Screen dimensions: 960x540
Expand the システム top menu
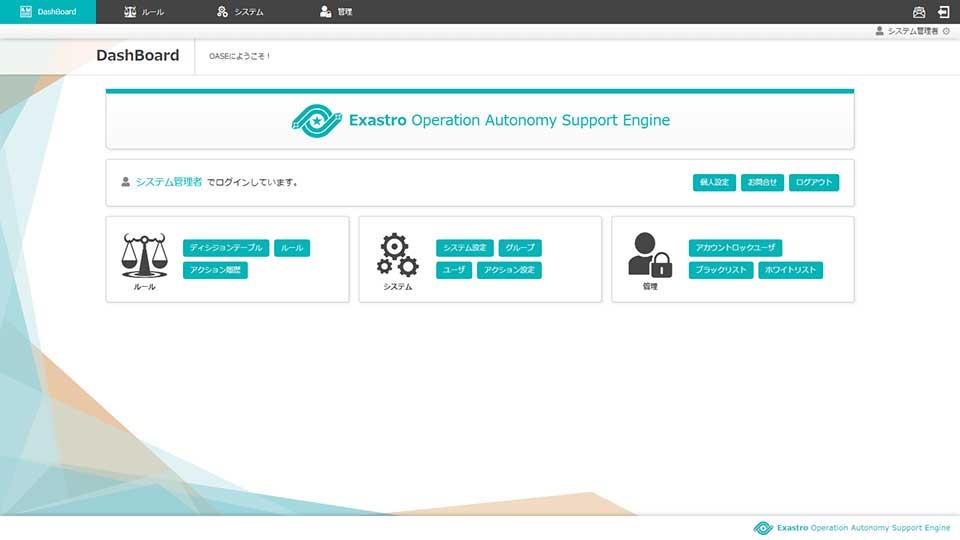pyautogui.click(x=240, y=12)
